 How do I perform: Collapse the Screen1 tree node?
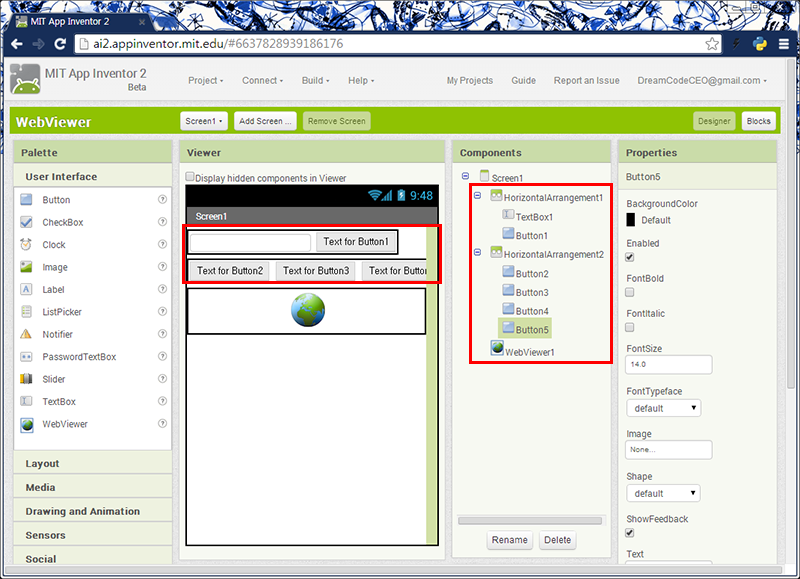click(465, 176)
